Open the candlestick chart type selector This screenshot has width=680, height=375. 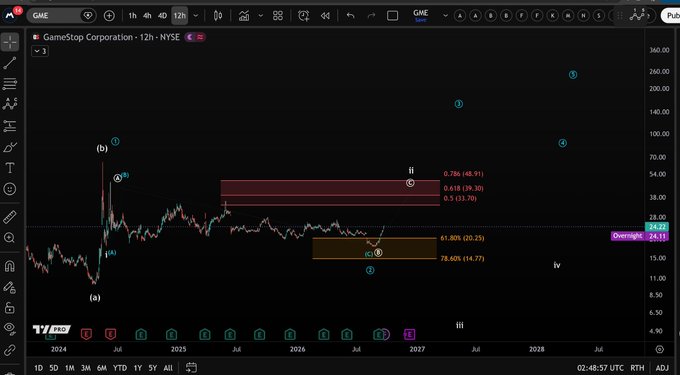[x=218, y=16]
